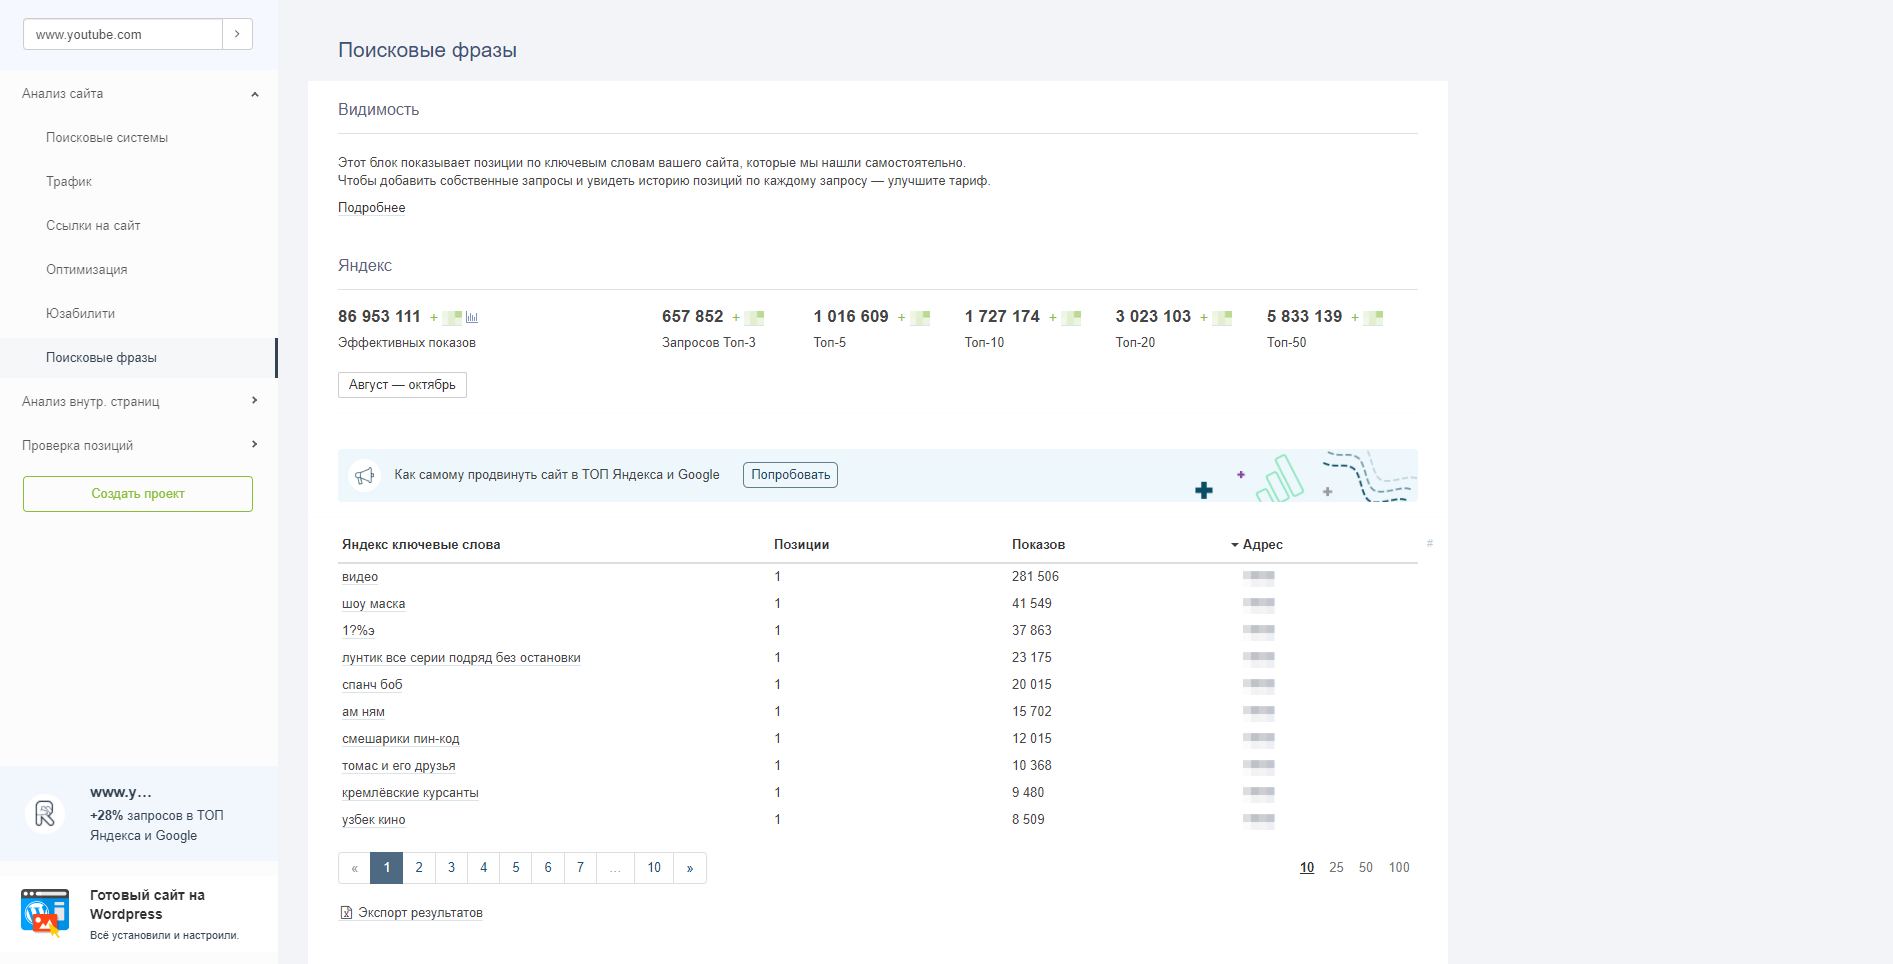1893x964 pixels.
Task: Show 25 rows per page
Action: (1336, 868)
